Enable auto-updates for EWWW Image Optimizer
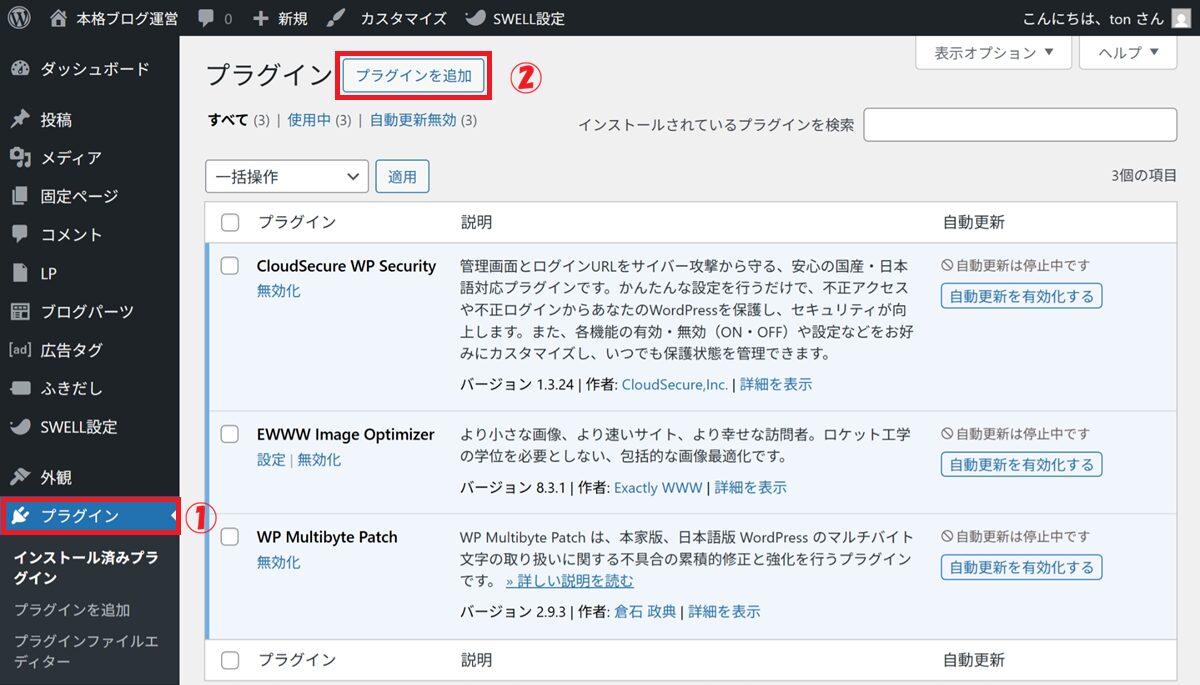This screenshot has width=1200, height=685. 1021,464
